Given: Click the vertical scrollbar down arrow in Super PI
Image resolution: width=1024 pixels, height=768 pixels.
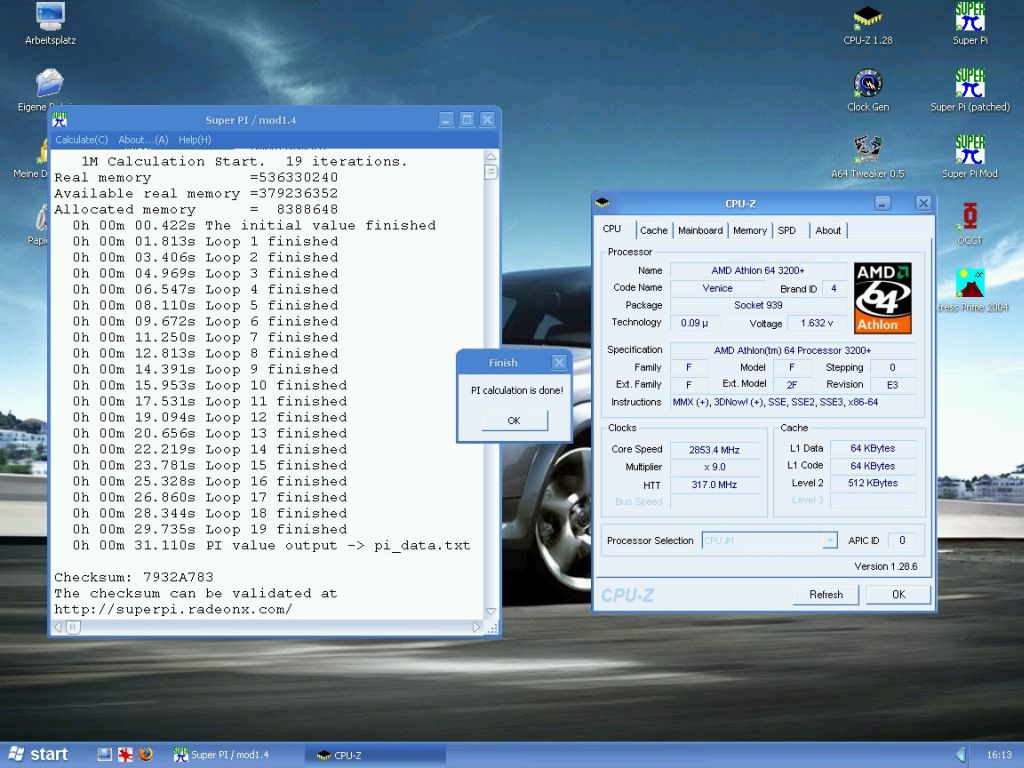Looking at the screenshot, I should tap(491, 611).
